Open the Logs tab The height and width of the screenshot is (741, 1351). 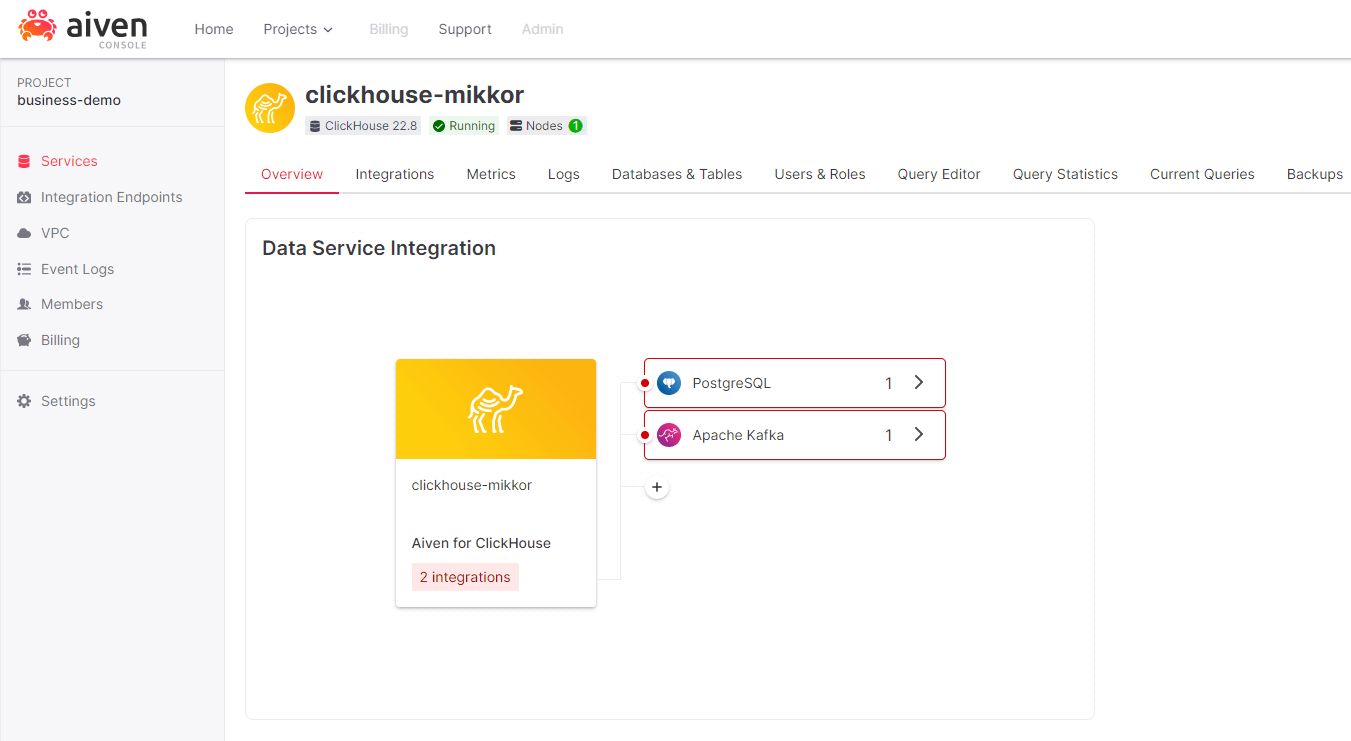[x=564, y=174]
